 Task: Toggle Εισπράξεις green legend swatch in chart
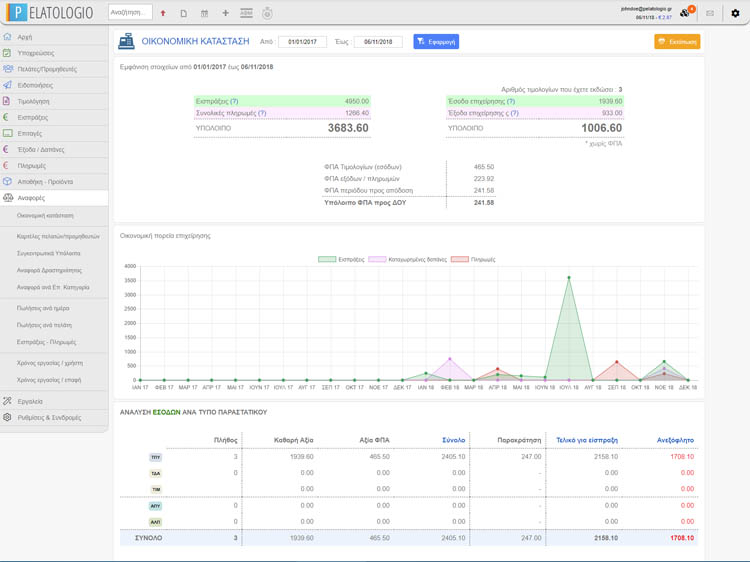[327, 259]
